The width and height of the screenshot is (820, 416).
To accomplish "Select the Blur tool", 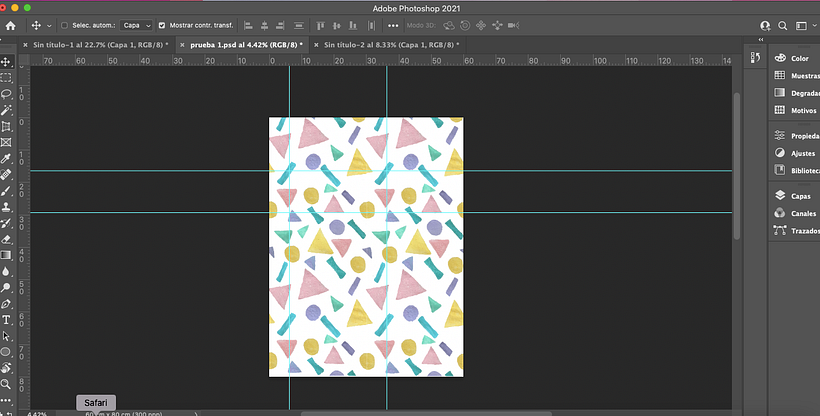I will pos(6,272).
